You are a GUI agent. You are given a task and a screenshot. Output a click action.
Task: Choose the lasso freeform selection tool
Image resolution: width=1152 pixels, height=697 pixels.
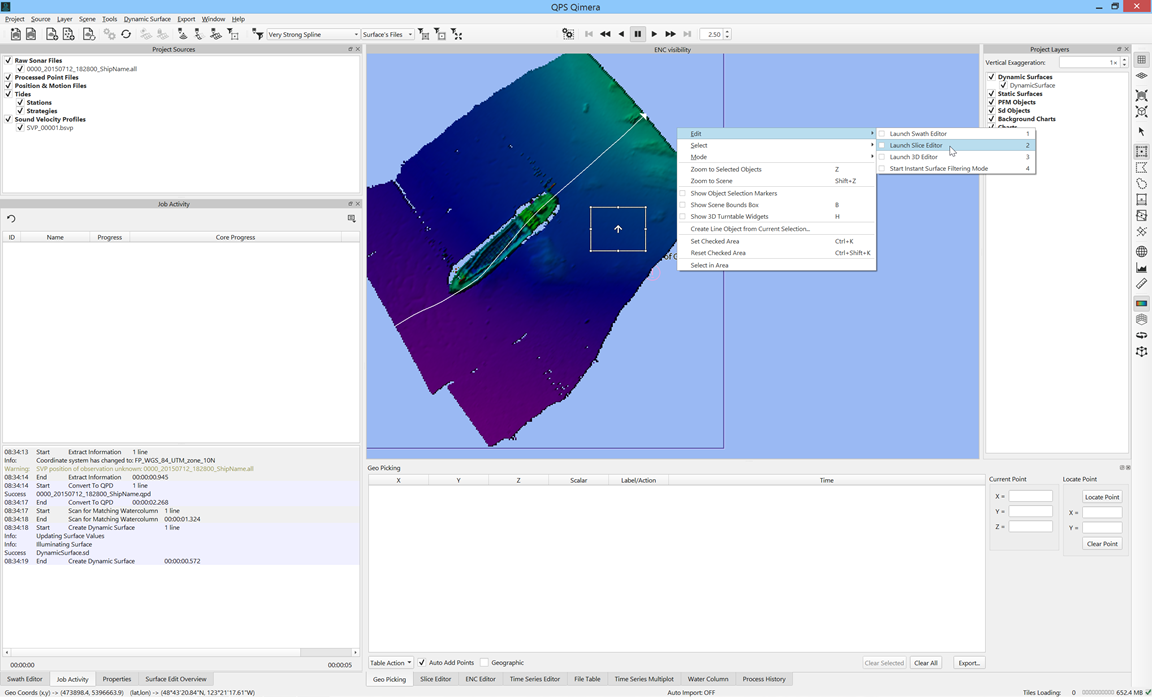tap(1141, 184)
